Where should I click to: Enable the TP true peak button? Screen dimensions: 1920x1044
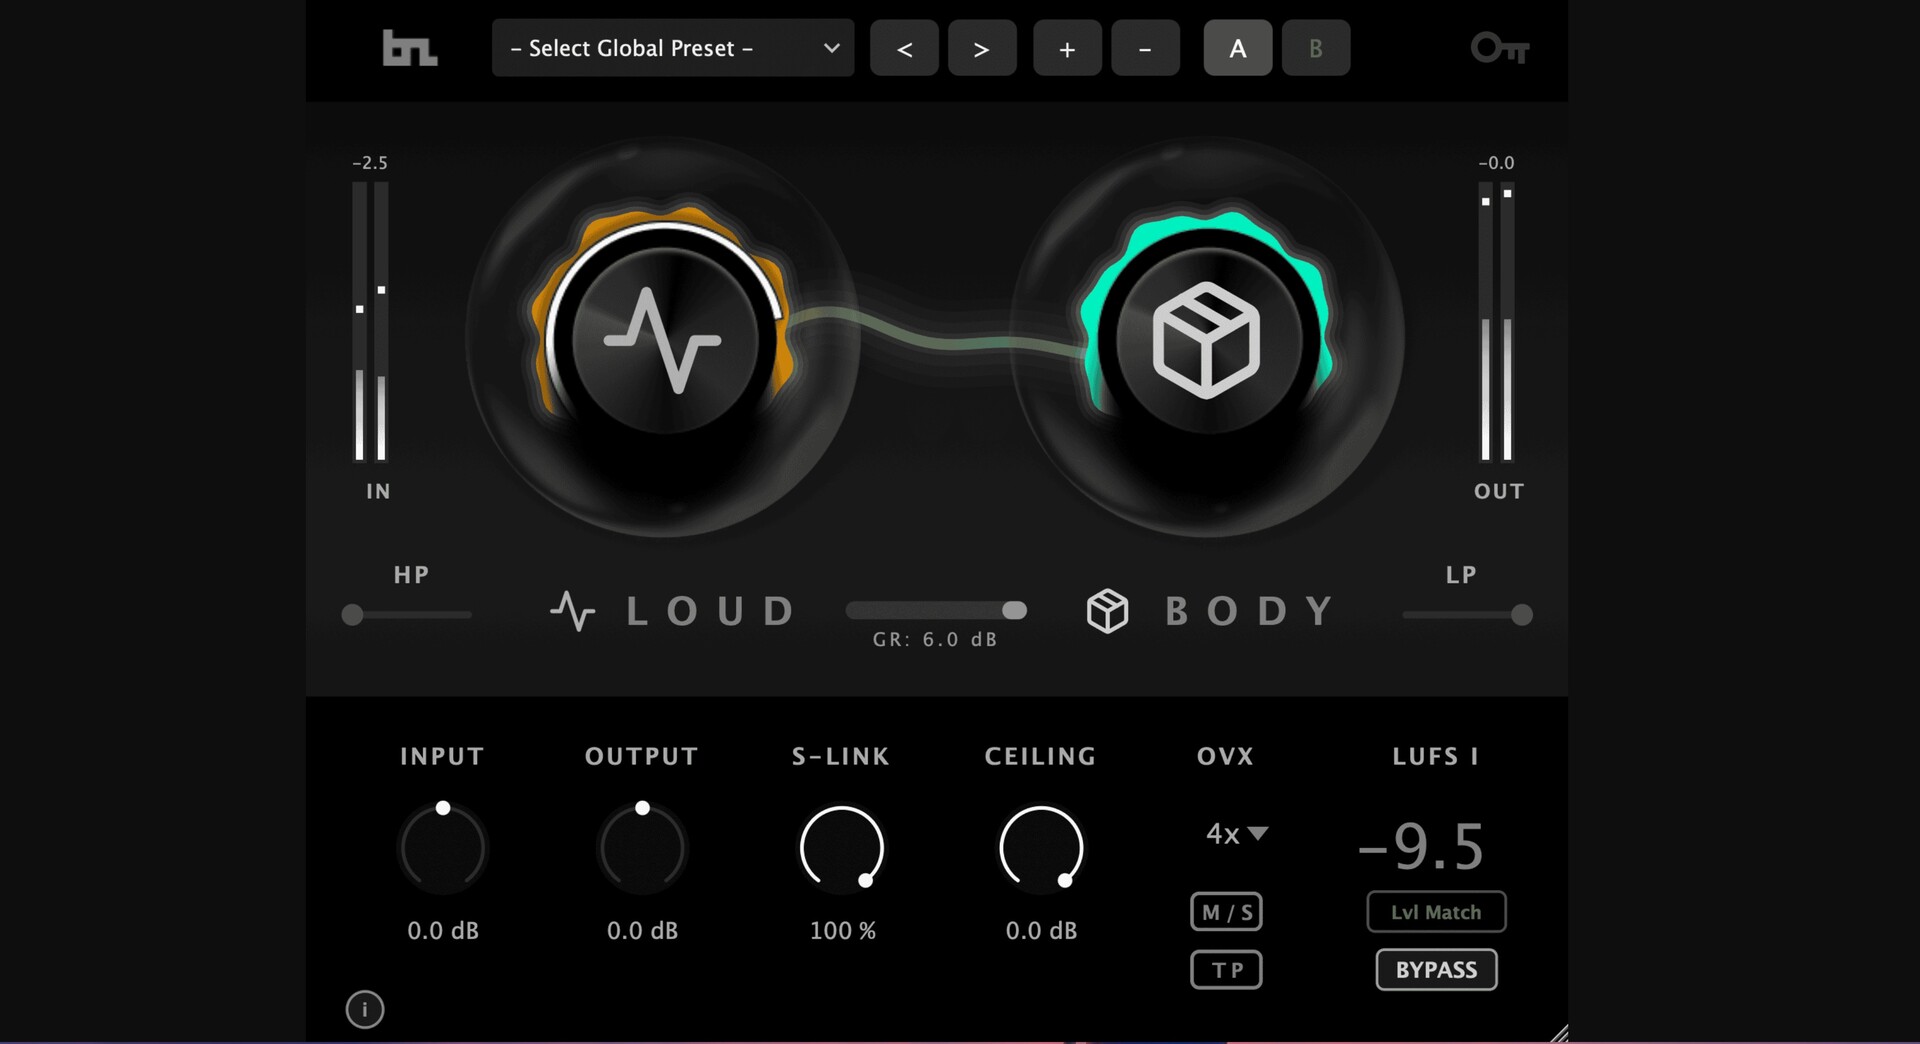tap(1226, 970)
